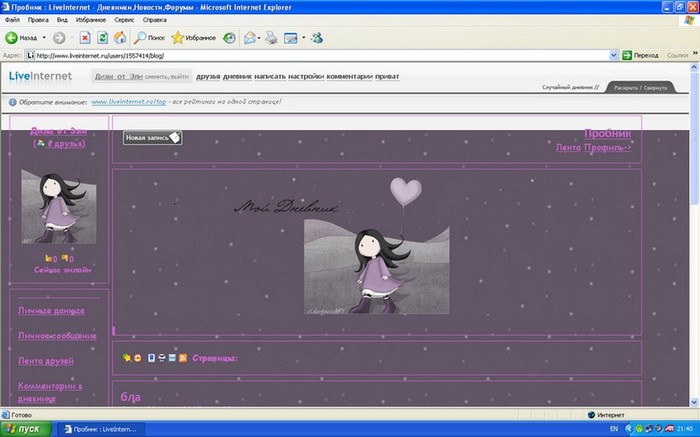Click the sidebar avatar girl image
The width and height of the screenshot is (700, 437).
click(59, 206)
